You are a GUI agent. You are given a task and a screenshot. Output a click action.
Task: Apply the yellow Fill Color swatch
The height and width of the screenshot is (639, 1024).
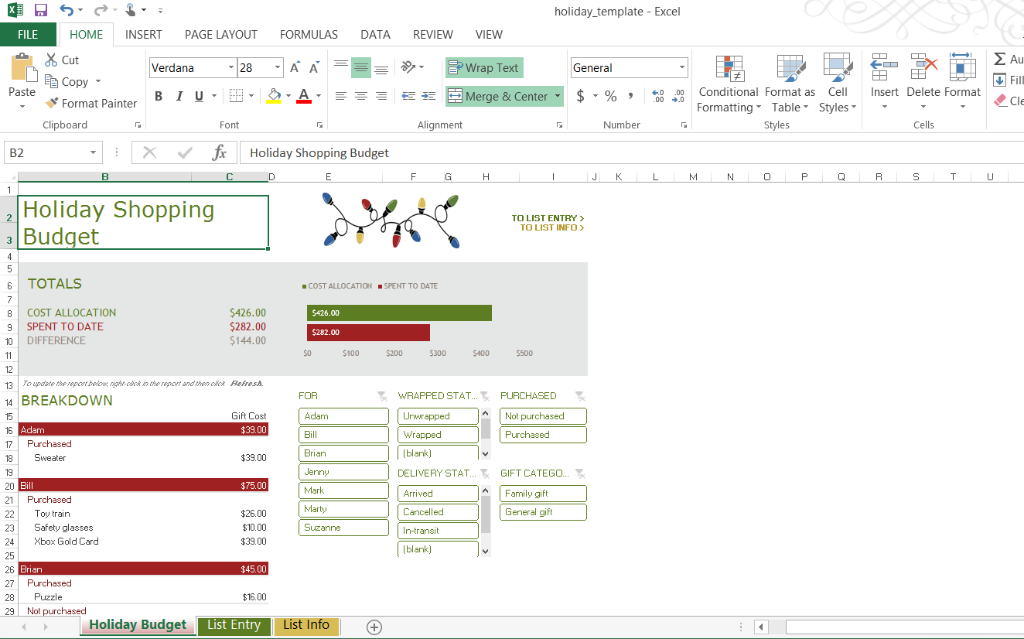coord(274,96)
